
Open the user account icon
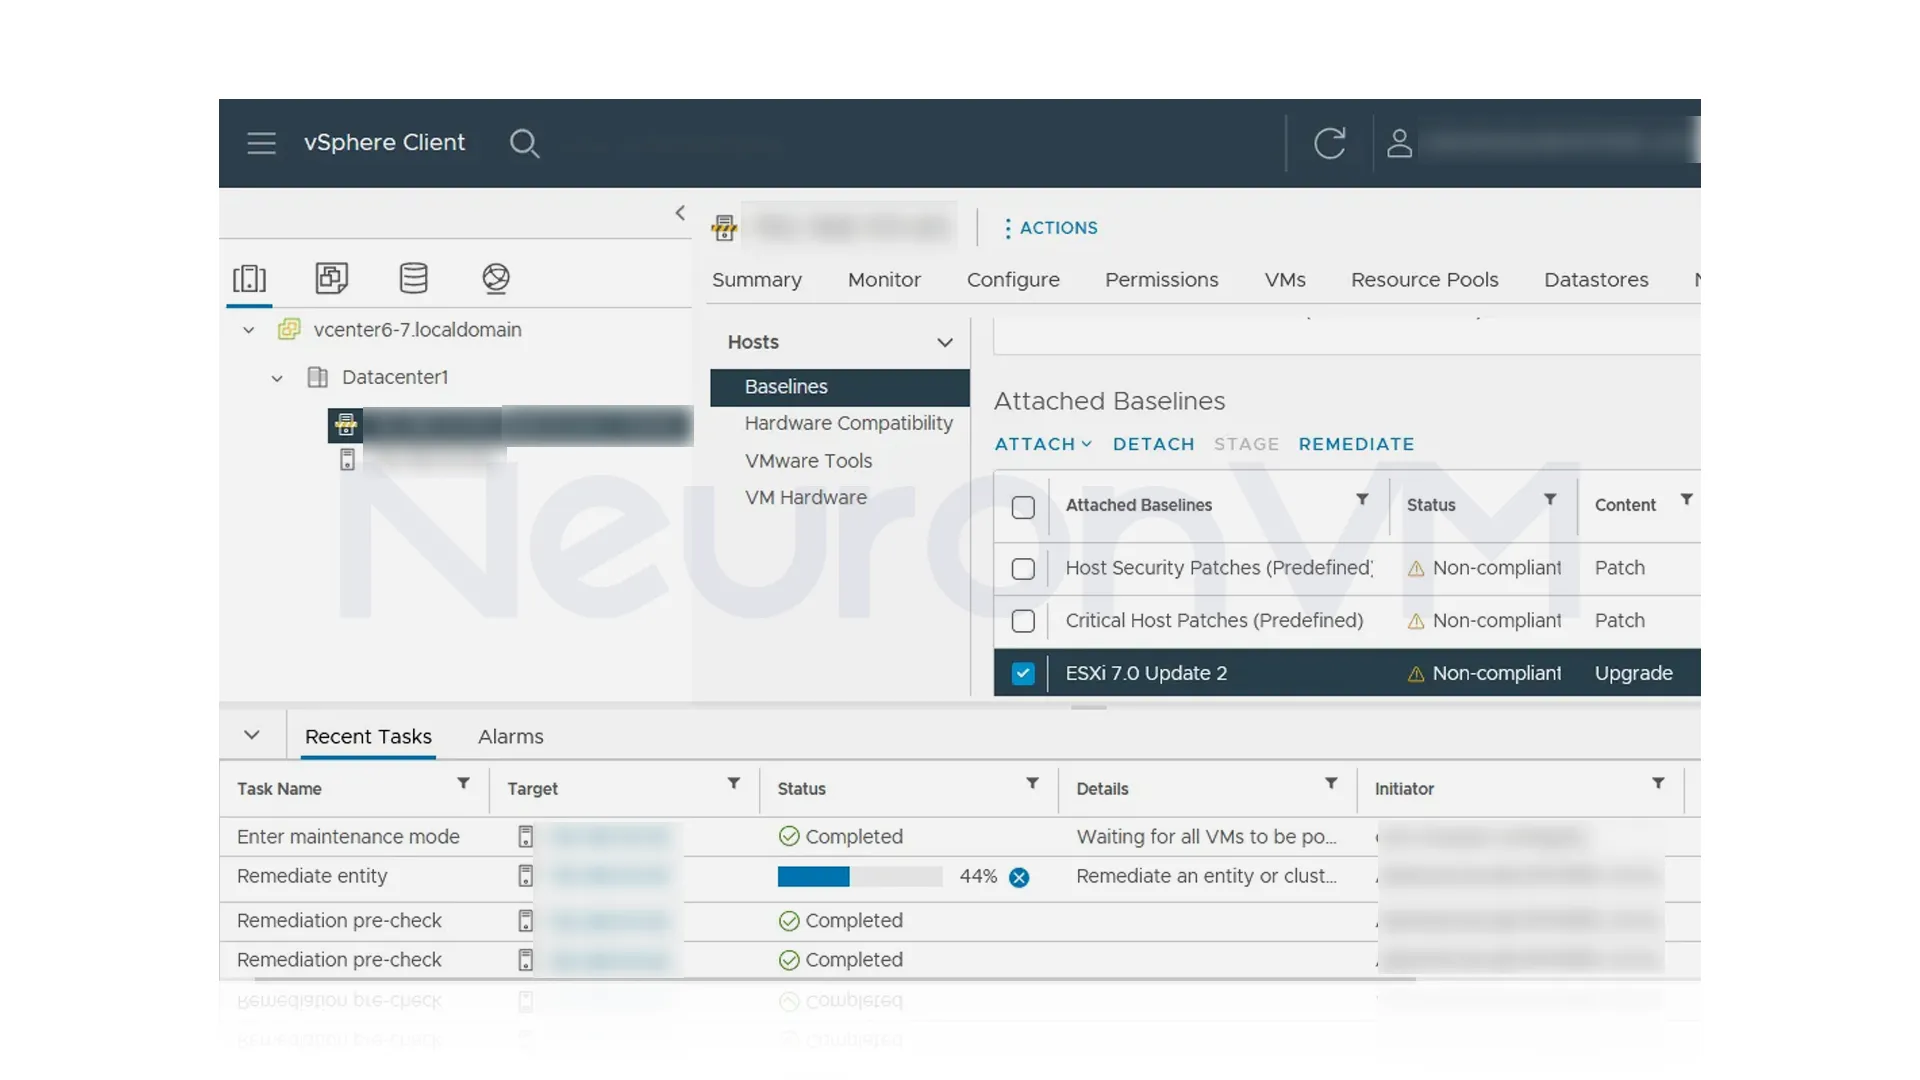[1399, 144]
